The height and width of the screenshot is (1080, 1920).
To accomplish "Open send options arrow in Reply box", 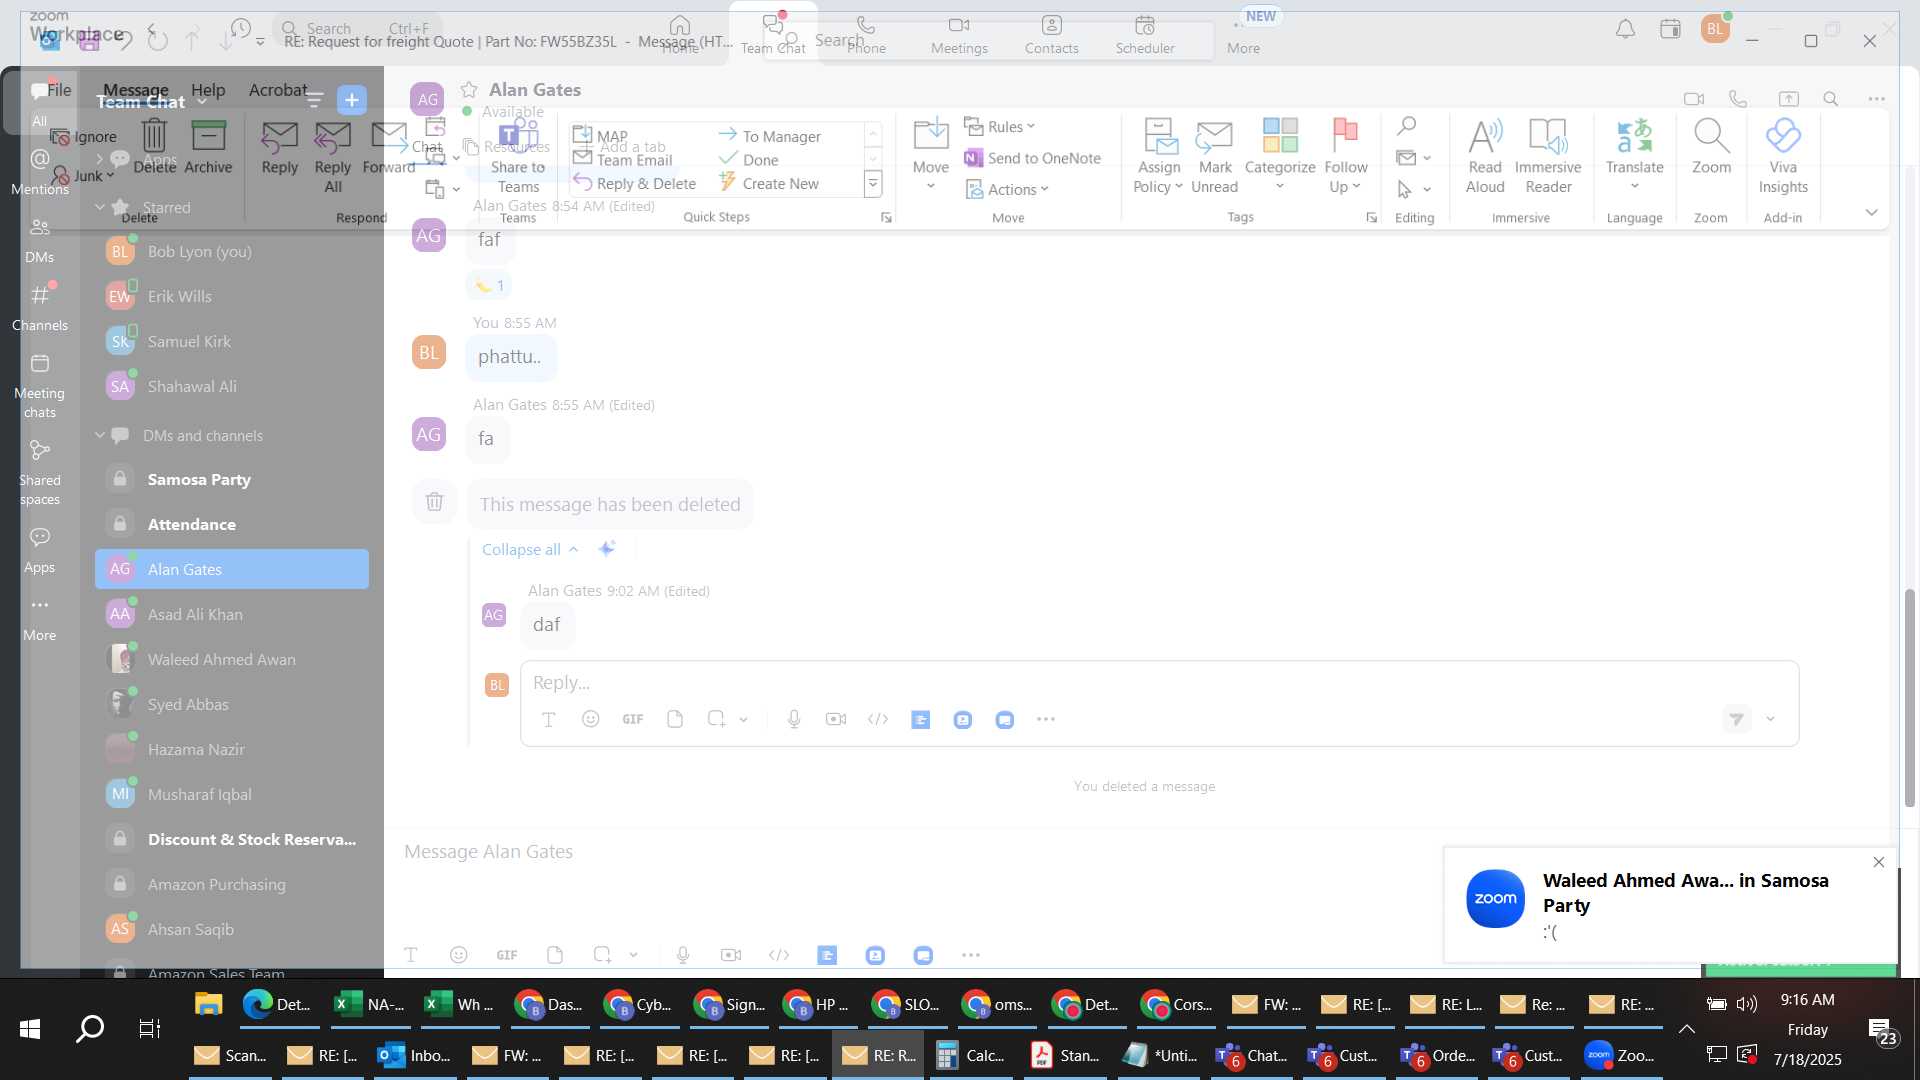I will [x=1770, y=719].
